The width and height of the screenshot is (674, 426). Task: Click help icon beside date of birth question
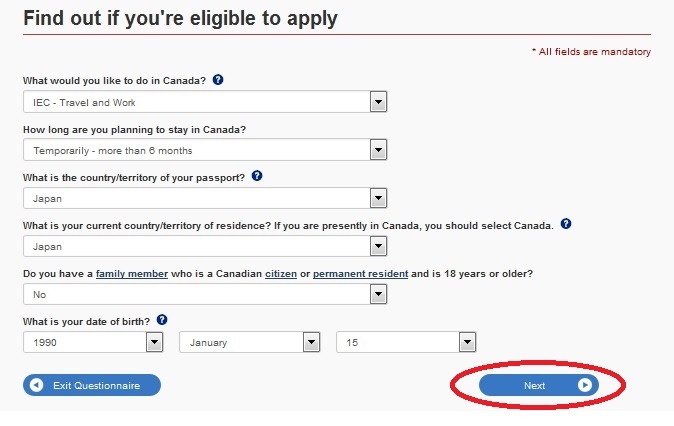point(162,319)
